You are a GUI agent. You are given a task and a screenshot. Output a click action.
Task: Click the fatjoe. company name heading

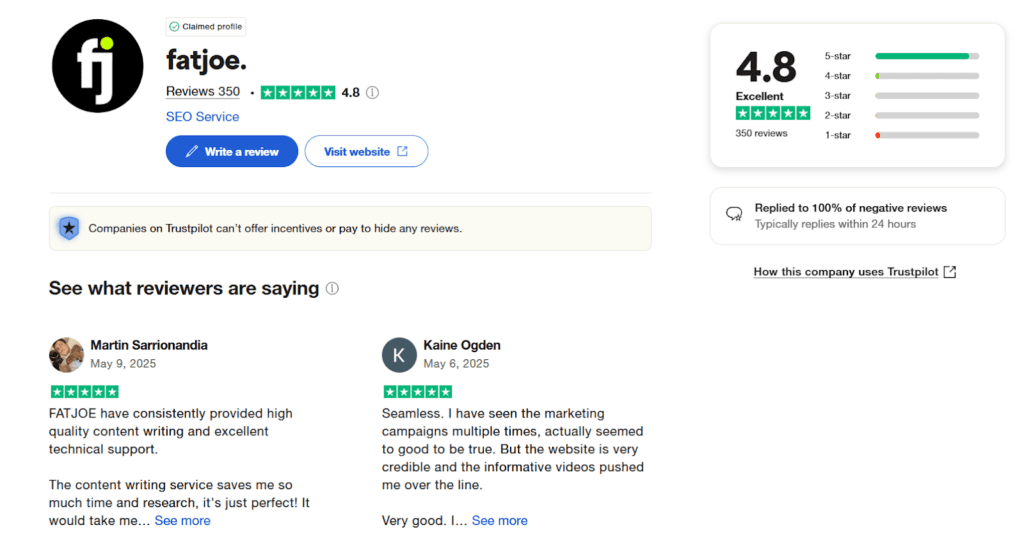click(206, 60)
